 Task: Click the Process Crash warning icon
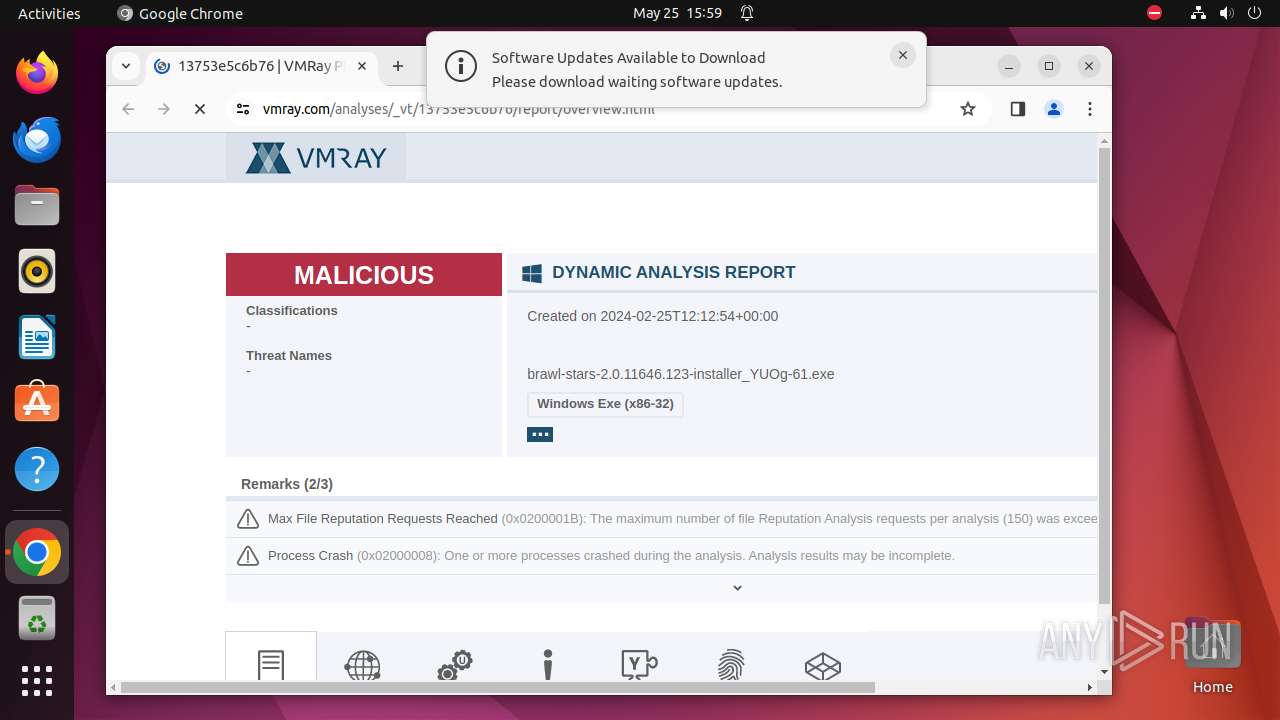(247, 556)
